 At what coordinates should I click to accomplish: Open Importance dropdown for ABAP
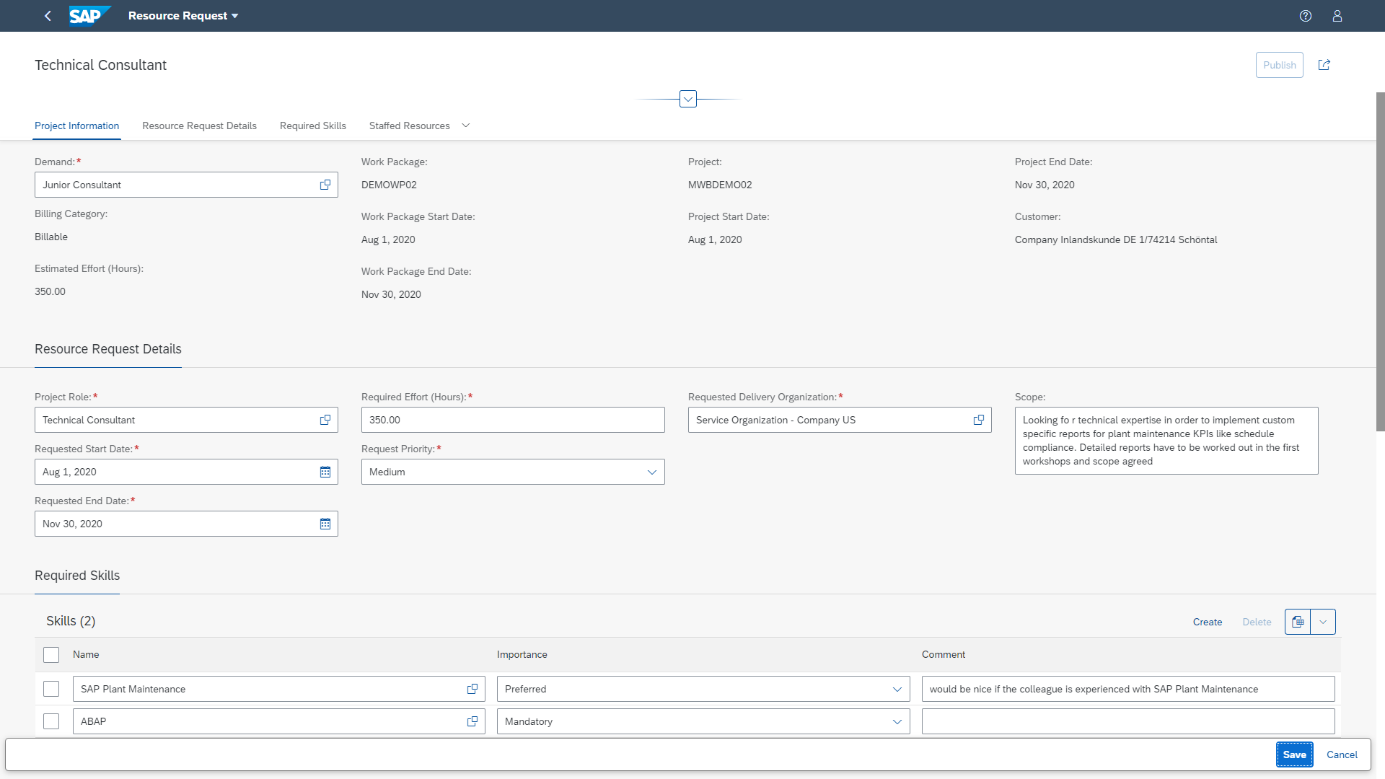pos(897,721)
